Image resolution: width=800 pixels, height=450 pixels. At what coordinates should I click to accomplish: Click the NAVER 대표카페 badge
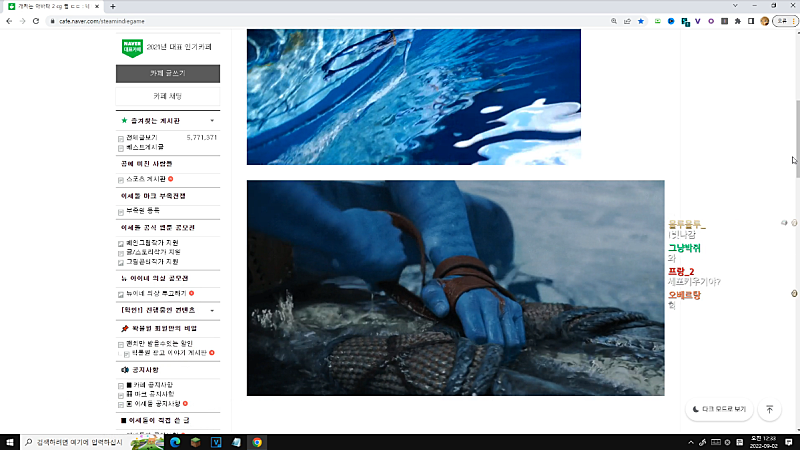132,47
